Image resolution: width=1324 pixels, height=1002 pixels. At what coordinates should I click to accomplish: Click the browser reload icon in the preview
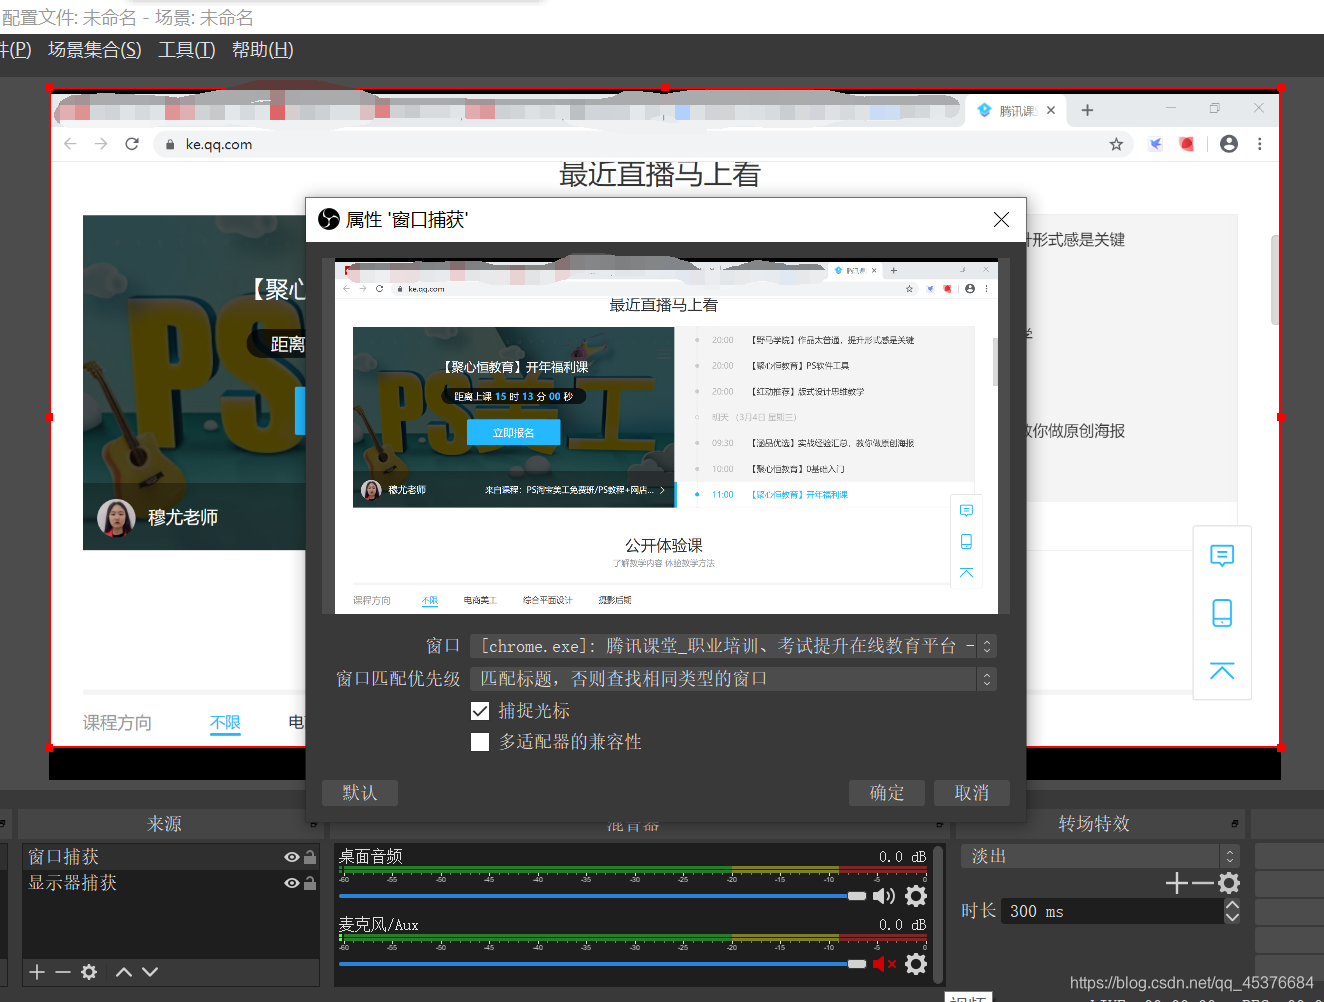pos(132,144)
